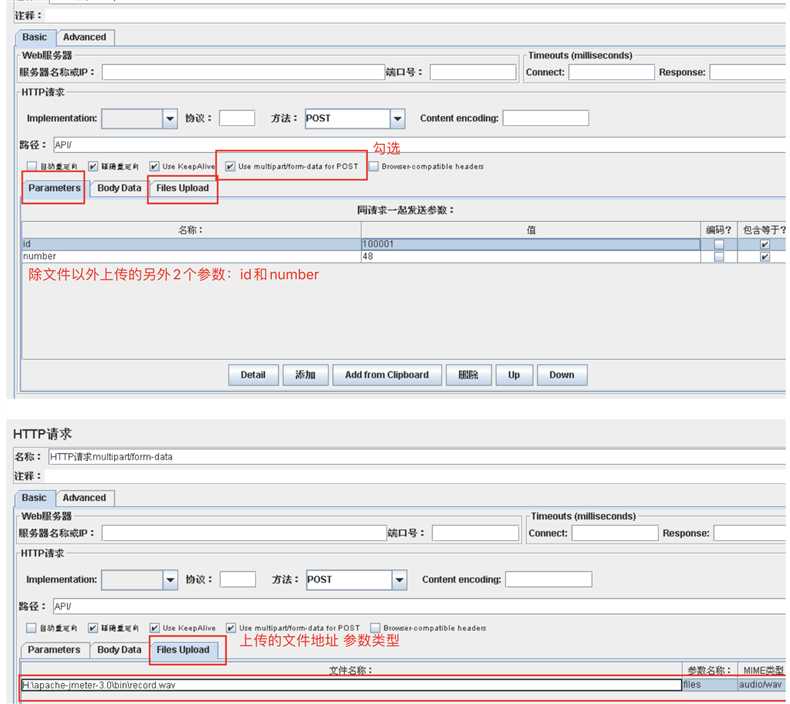Click the Up button
This screenshot has width=790, height=704.
coord(514,375)
